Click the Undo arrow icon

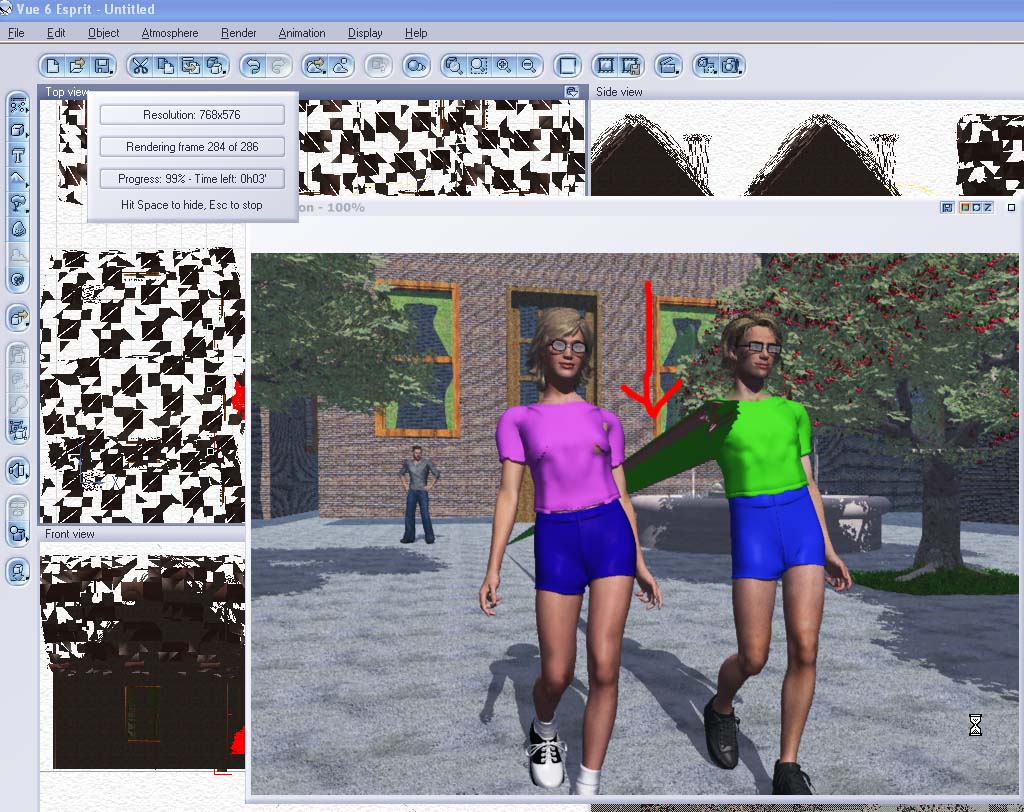254,66
